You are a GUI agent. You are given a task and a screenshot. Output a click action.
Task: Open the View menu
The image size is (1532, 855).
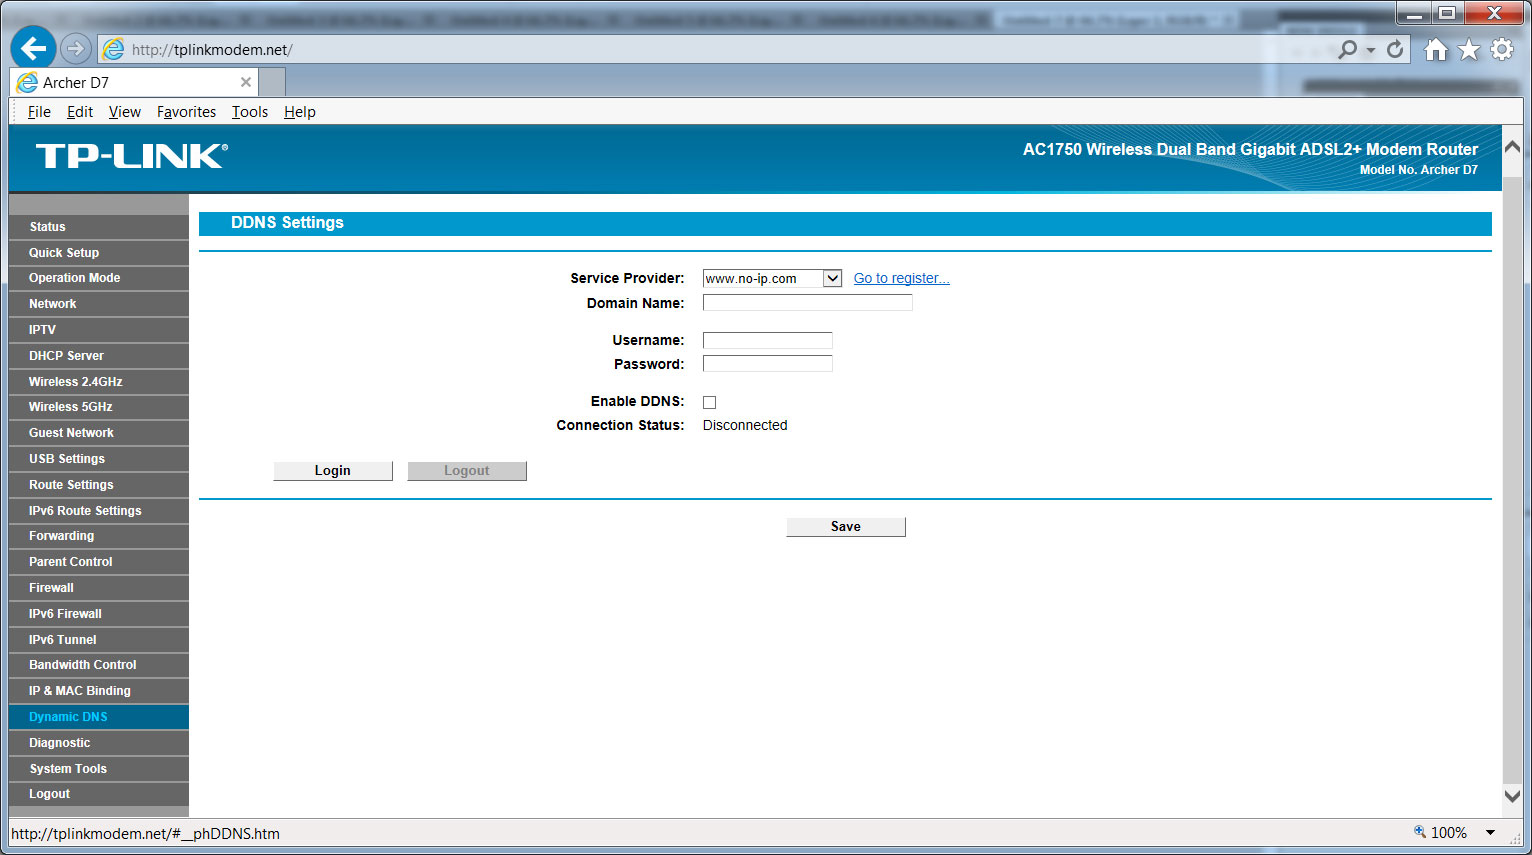[125, 112]
